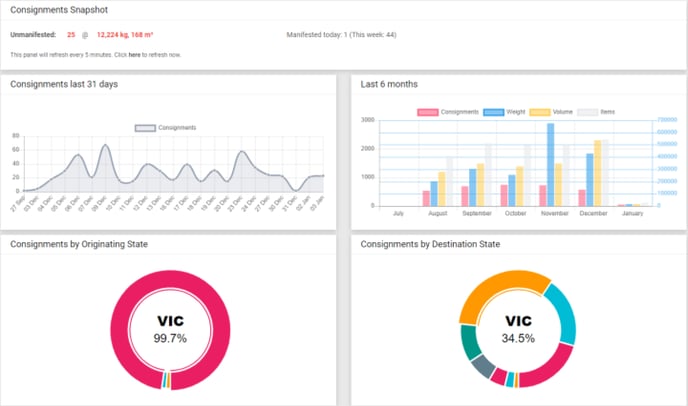Click the large pink segment in Destination donut
Screen dimensions: 688x406
[x=550, y=367]
